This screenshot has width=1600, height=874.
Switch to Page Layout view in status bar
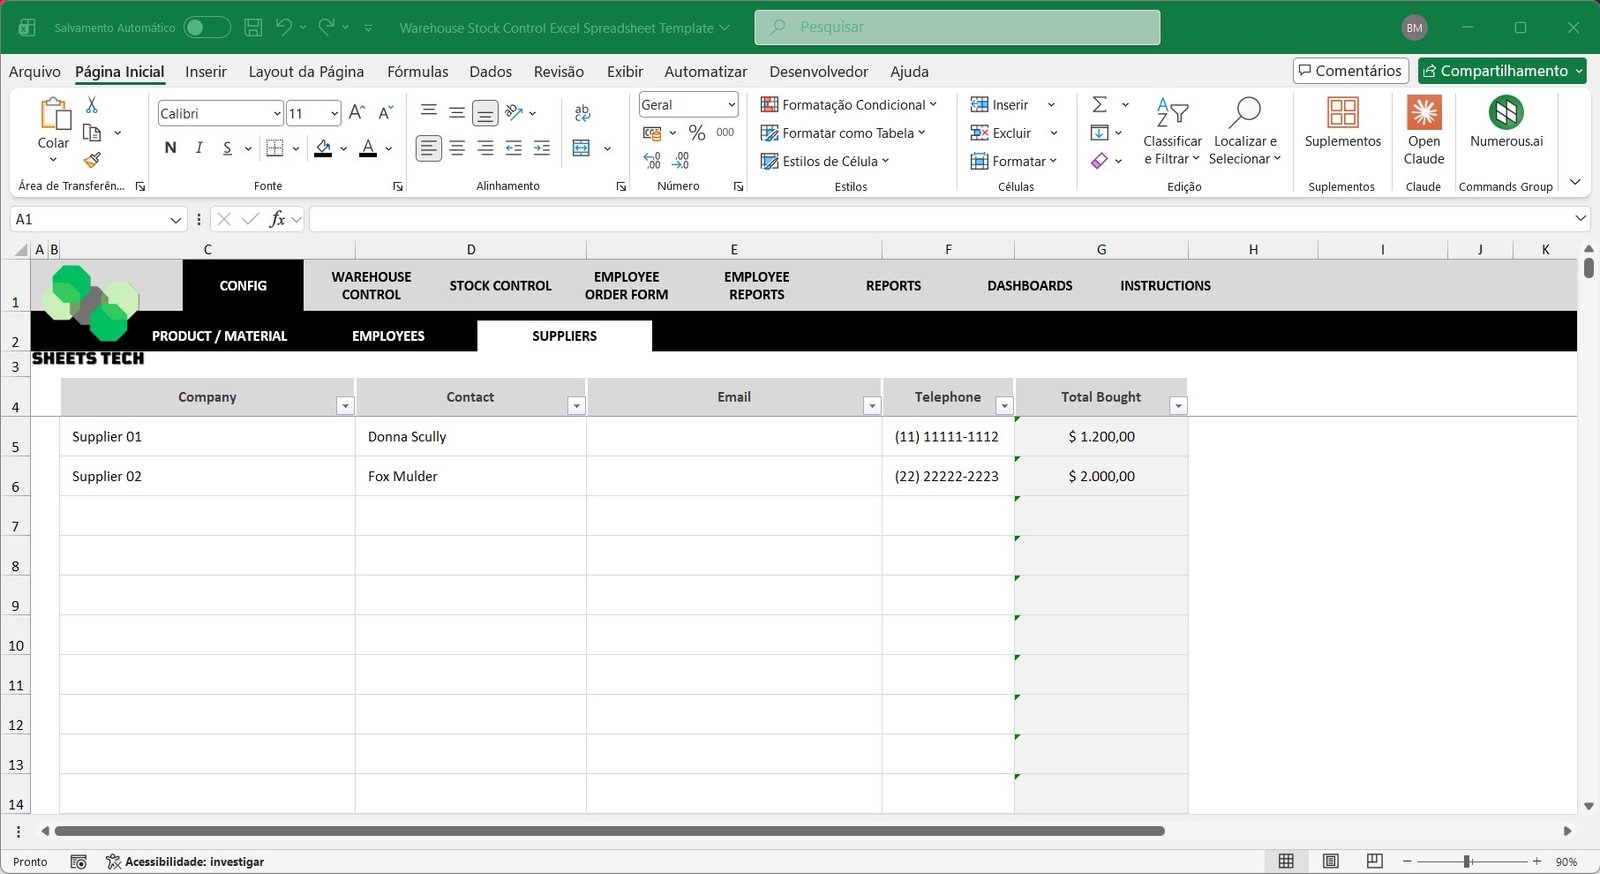[1330, 861]
